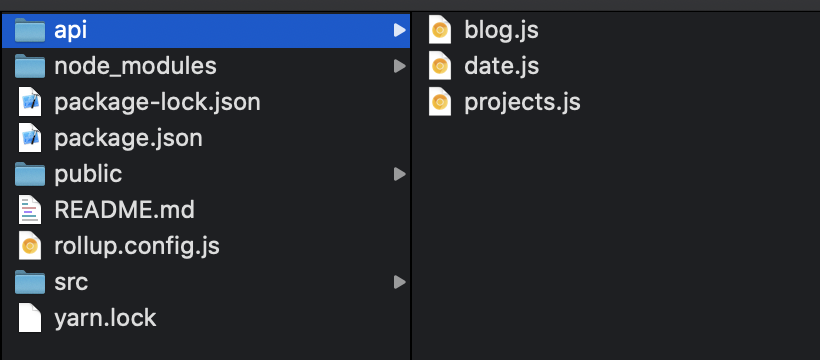The width and height of the screenshot is (820, 360).
Task: Select the README.md file name
Action: tap(124, 210)
